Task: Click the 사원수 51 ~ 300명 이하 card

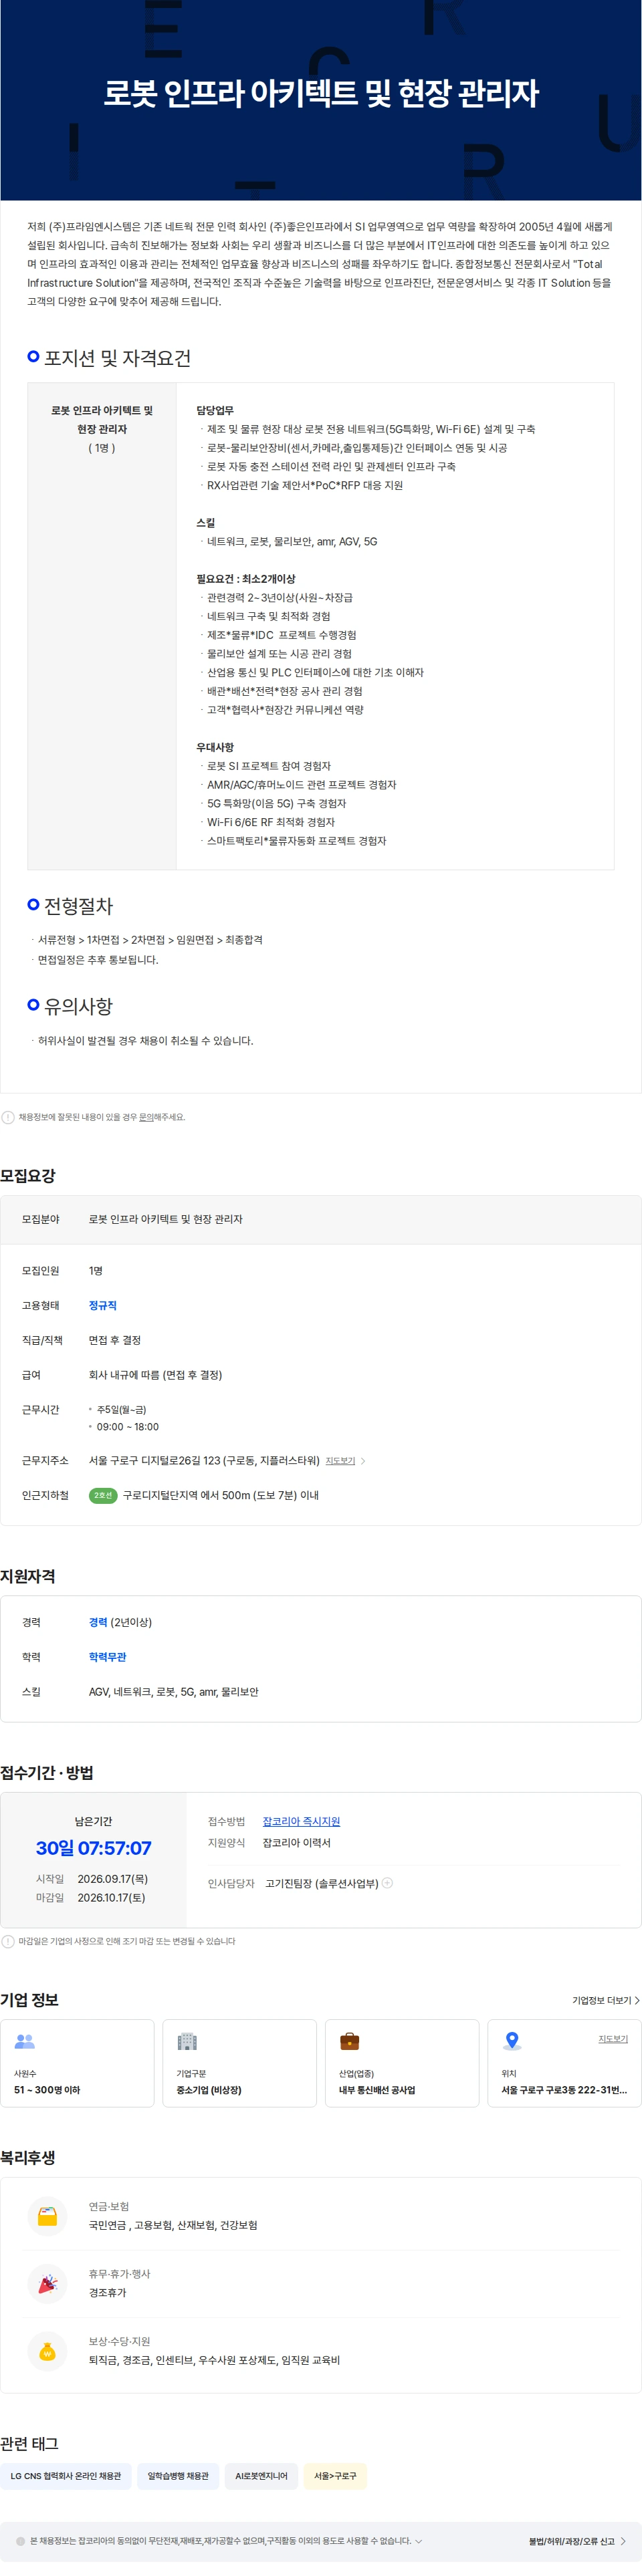Action: coord(77,2063)
